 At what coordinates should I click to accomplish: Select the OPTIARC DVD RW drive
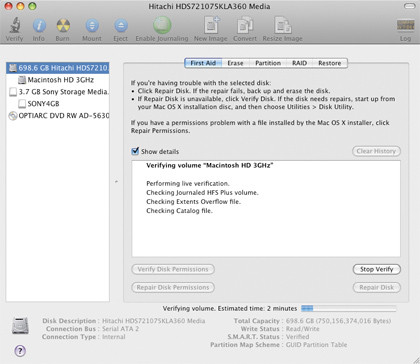(x=58, y=116)
